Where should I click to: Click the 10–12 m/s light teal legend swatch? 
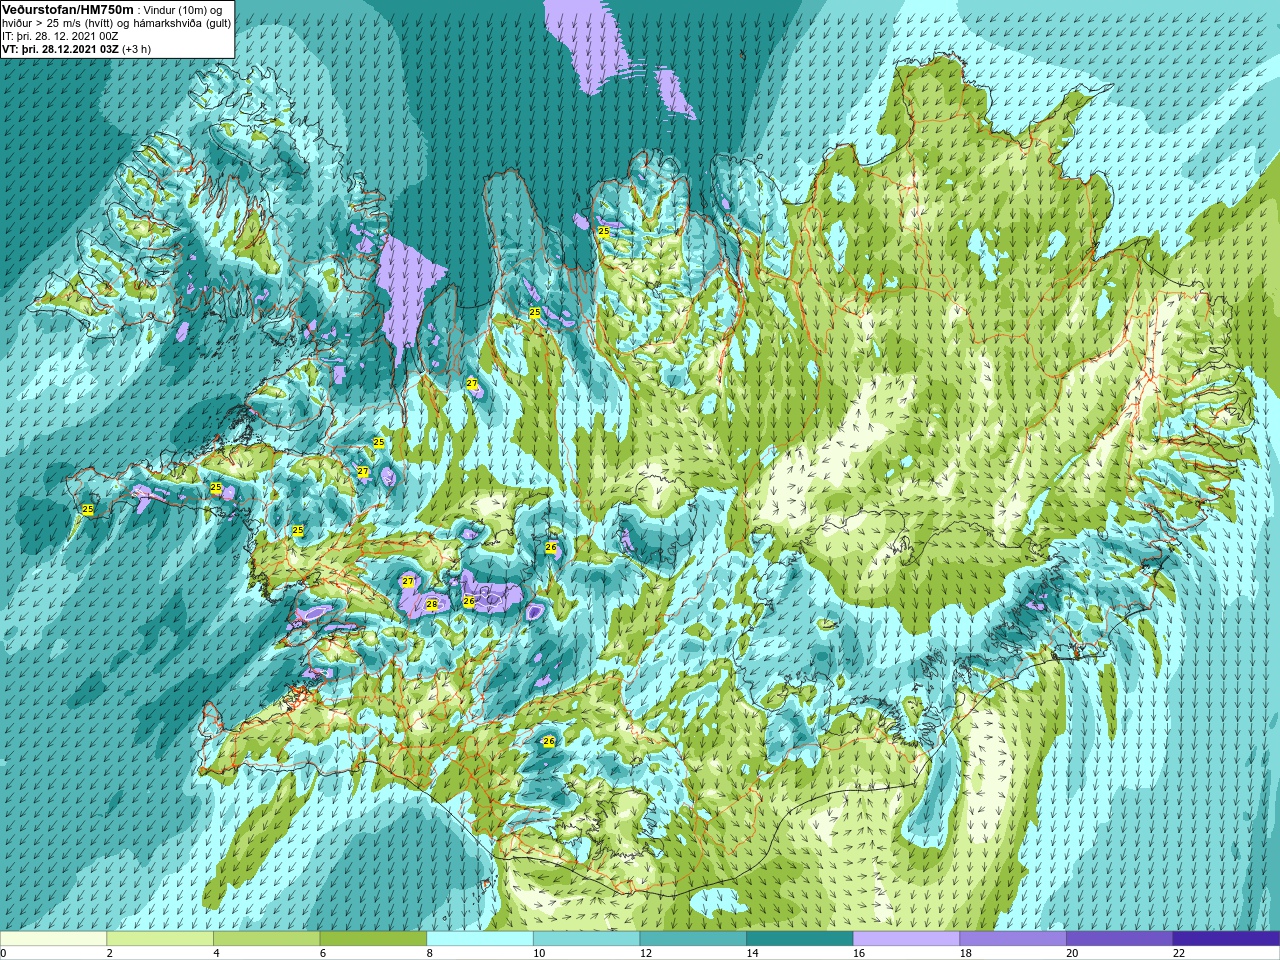586,939
